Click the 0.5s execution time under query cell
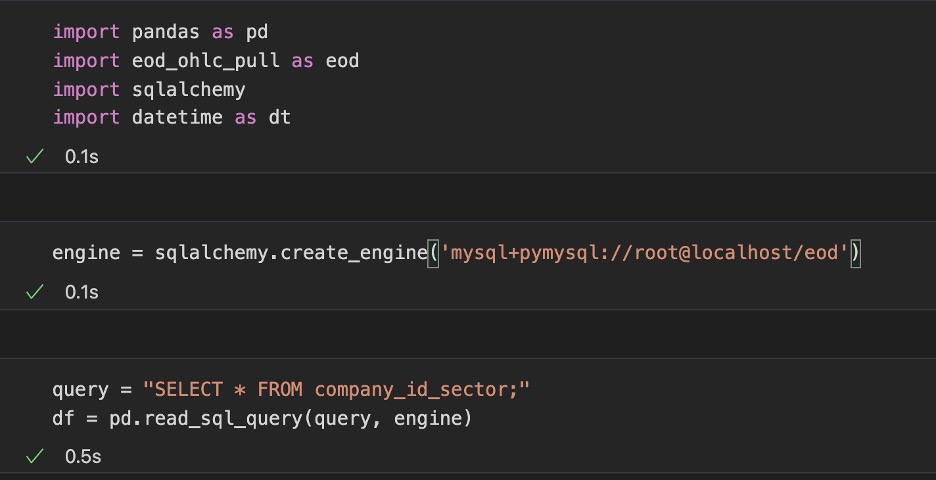This screenshot has width=936, height=480. coord(83,457)
